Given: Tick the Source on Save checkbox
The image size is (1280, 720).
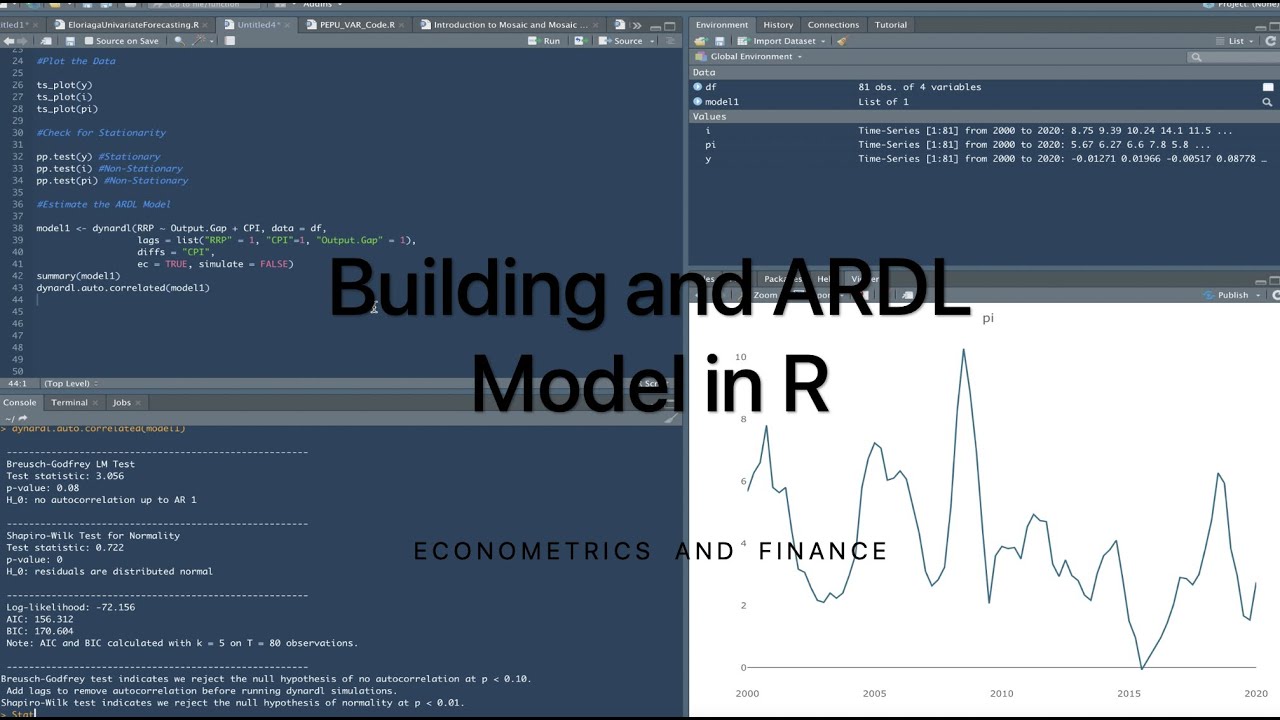Looking at the screenshot, I should click(89, 41).
